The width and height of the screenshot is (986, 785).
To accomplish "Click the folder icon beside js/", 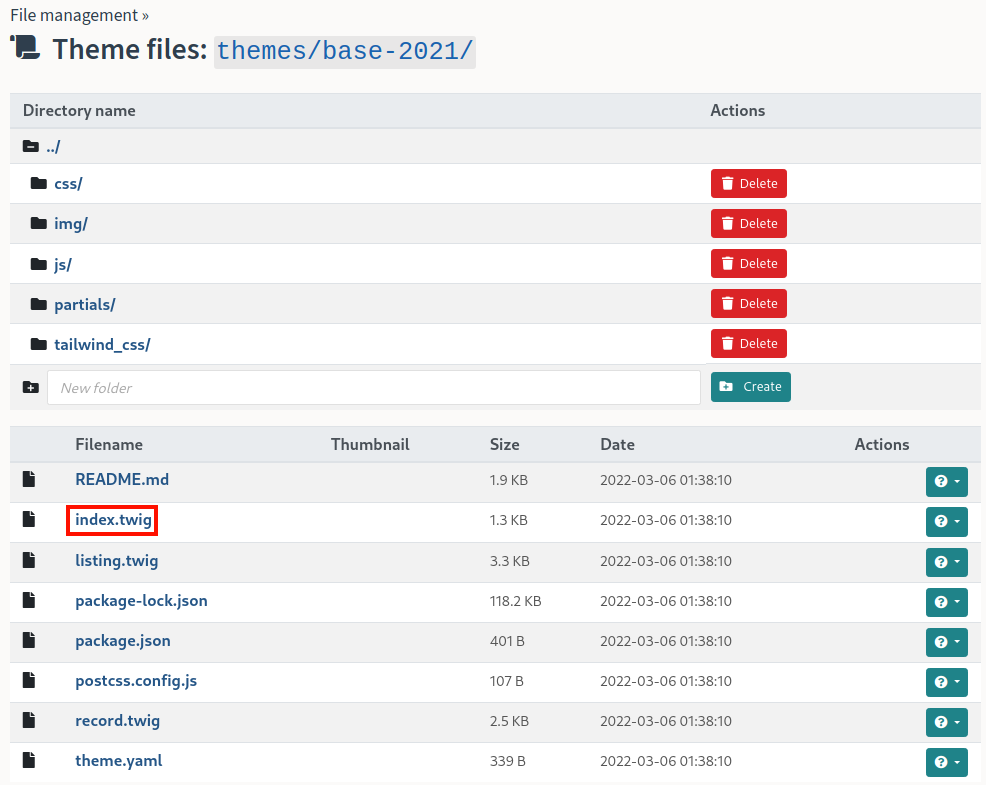I will (x=39, y=264).
